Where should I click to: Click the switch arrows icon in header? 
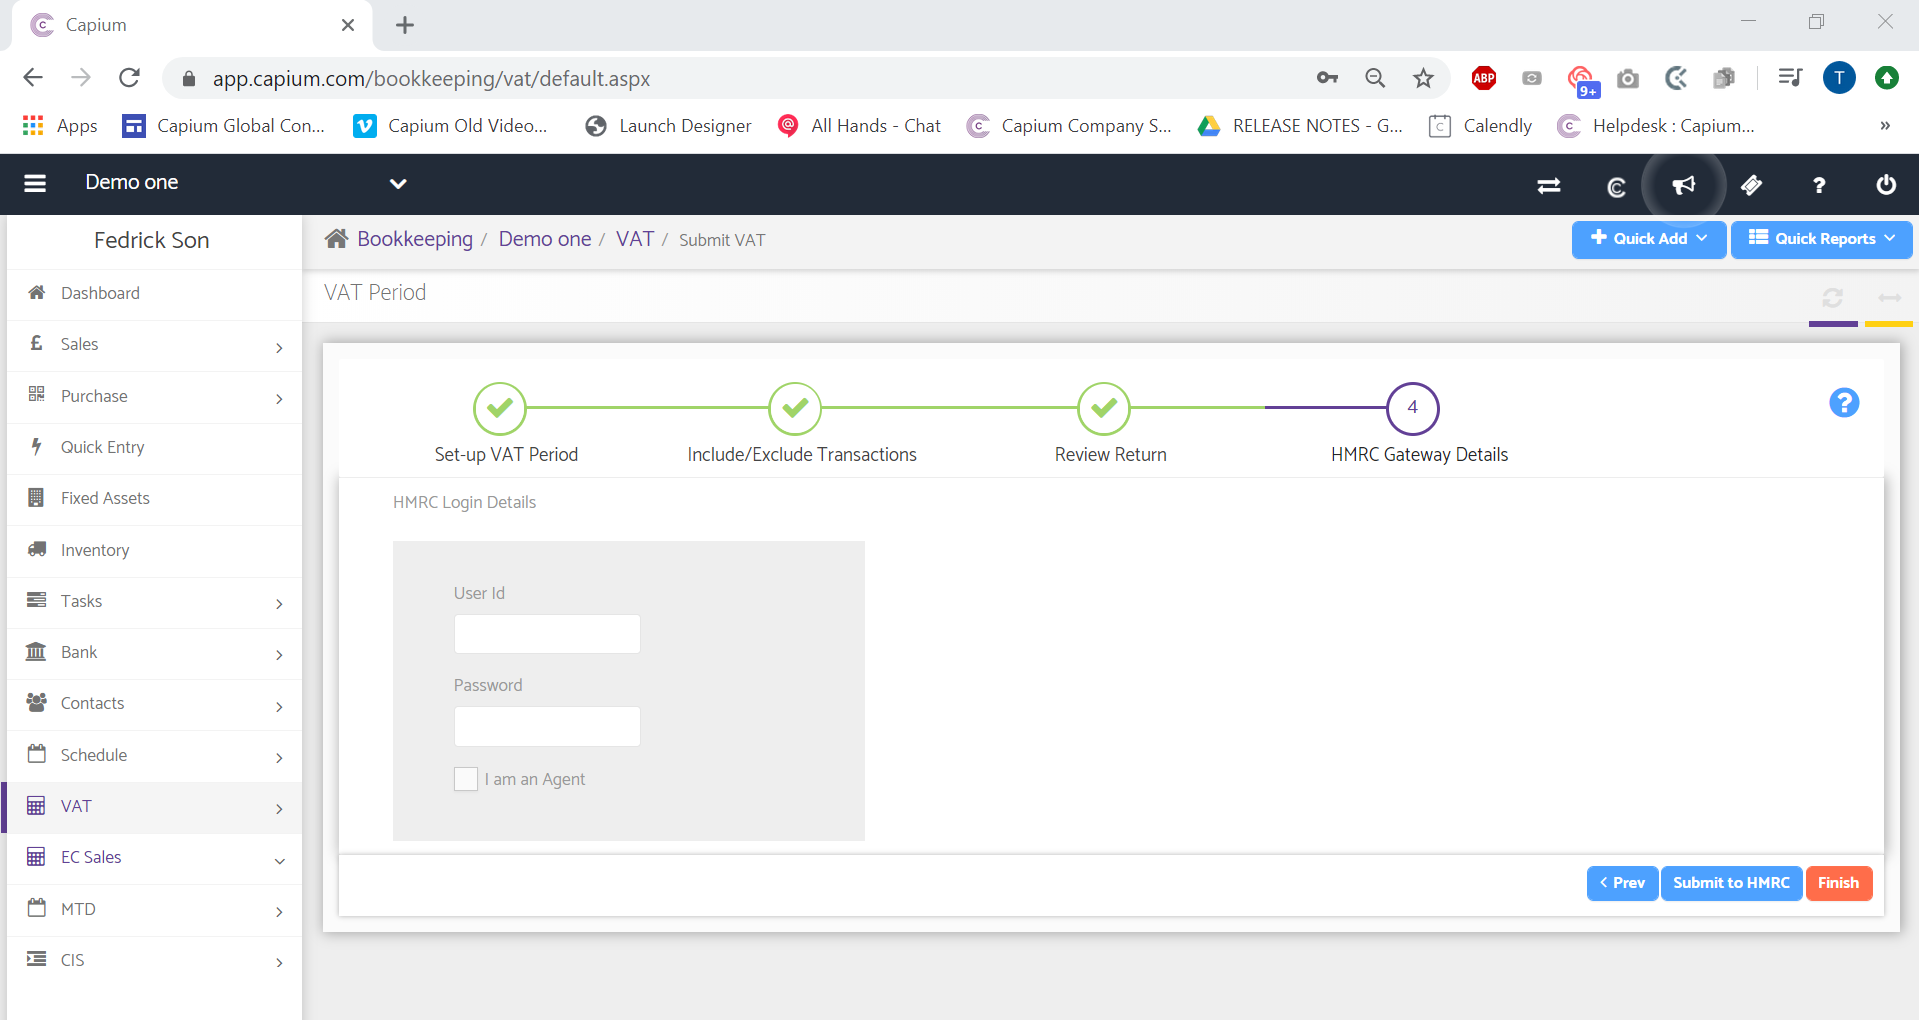click(x=1549, y=185)
